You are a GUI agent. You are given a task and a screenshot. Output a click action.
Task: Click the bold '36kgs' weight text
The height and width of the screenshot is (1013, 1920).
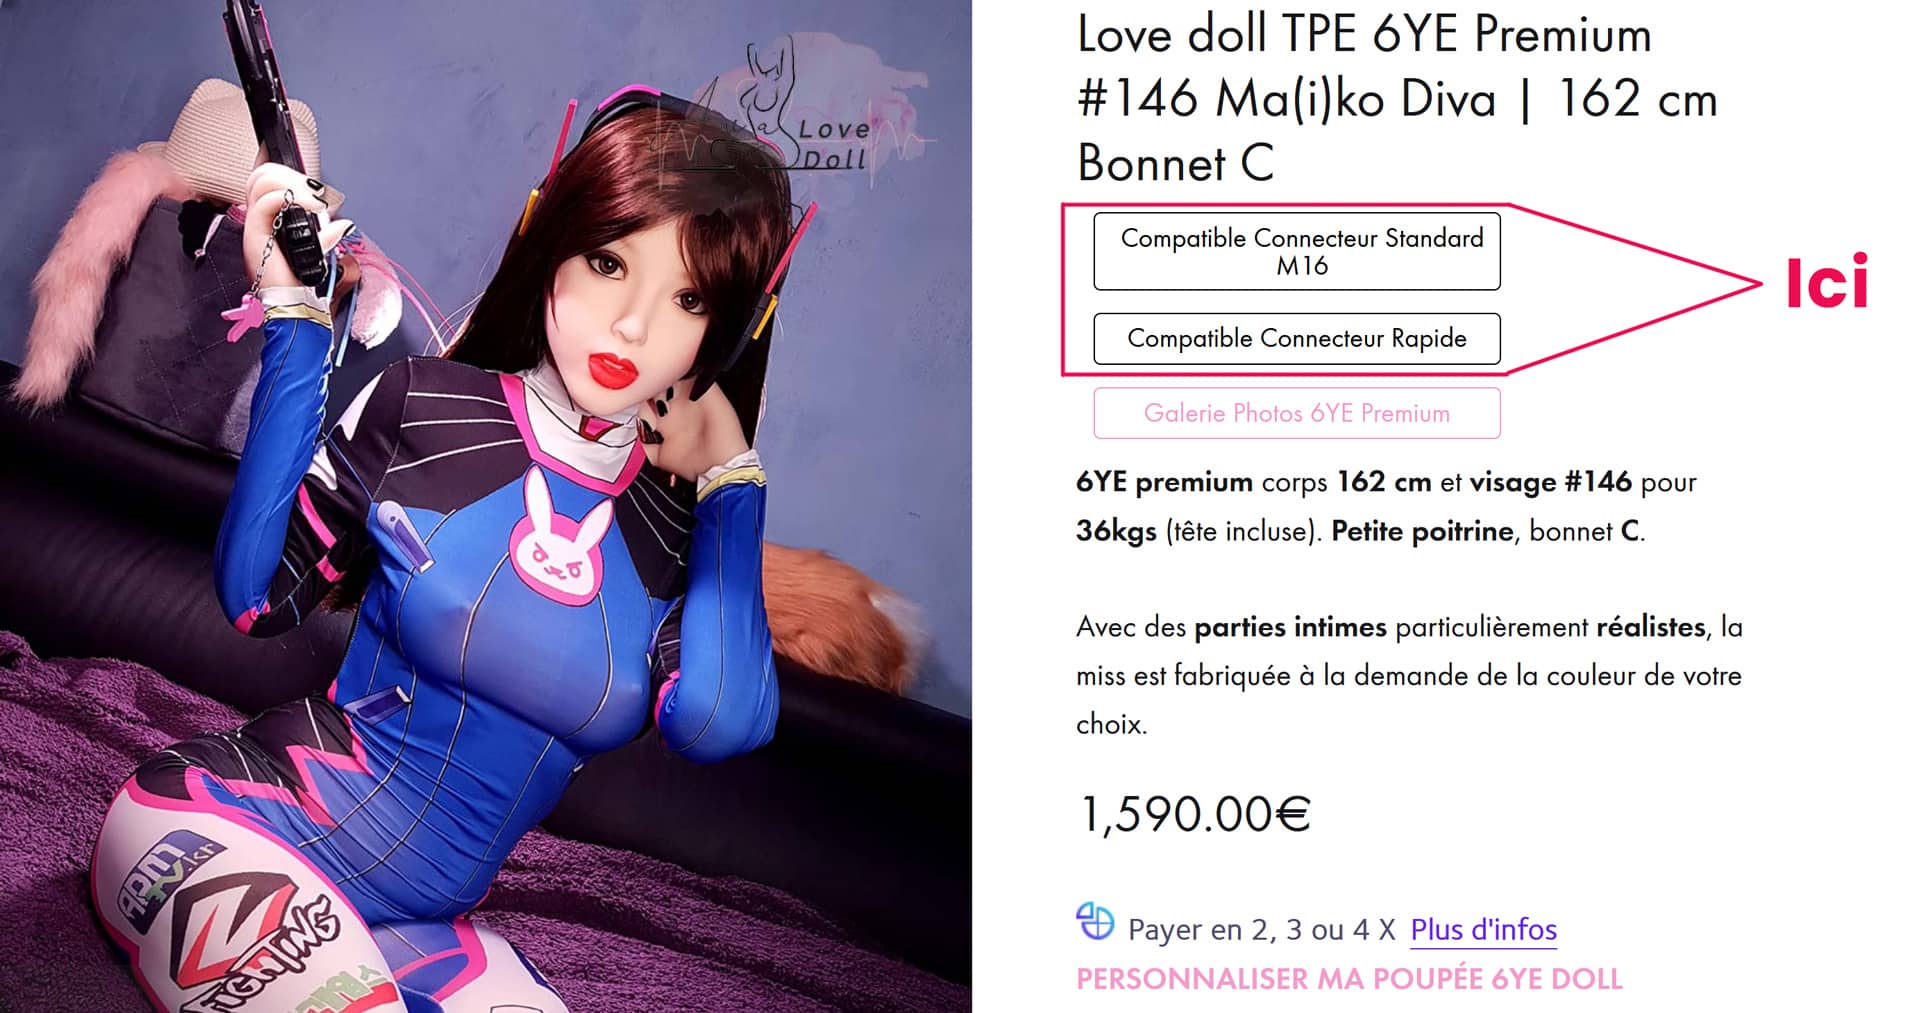point(1116,531)
